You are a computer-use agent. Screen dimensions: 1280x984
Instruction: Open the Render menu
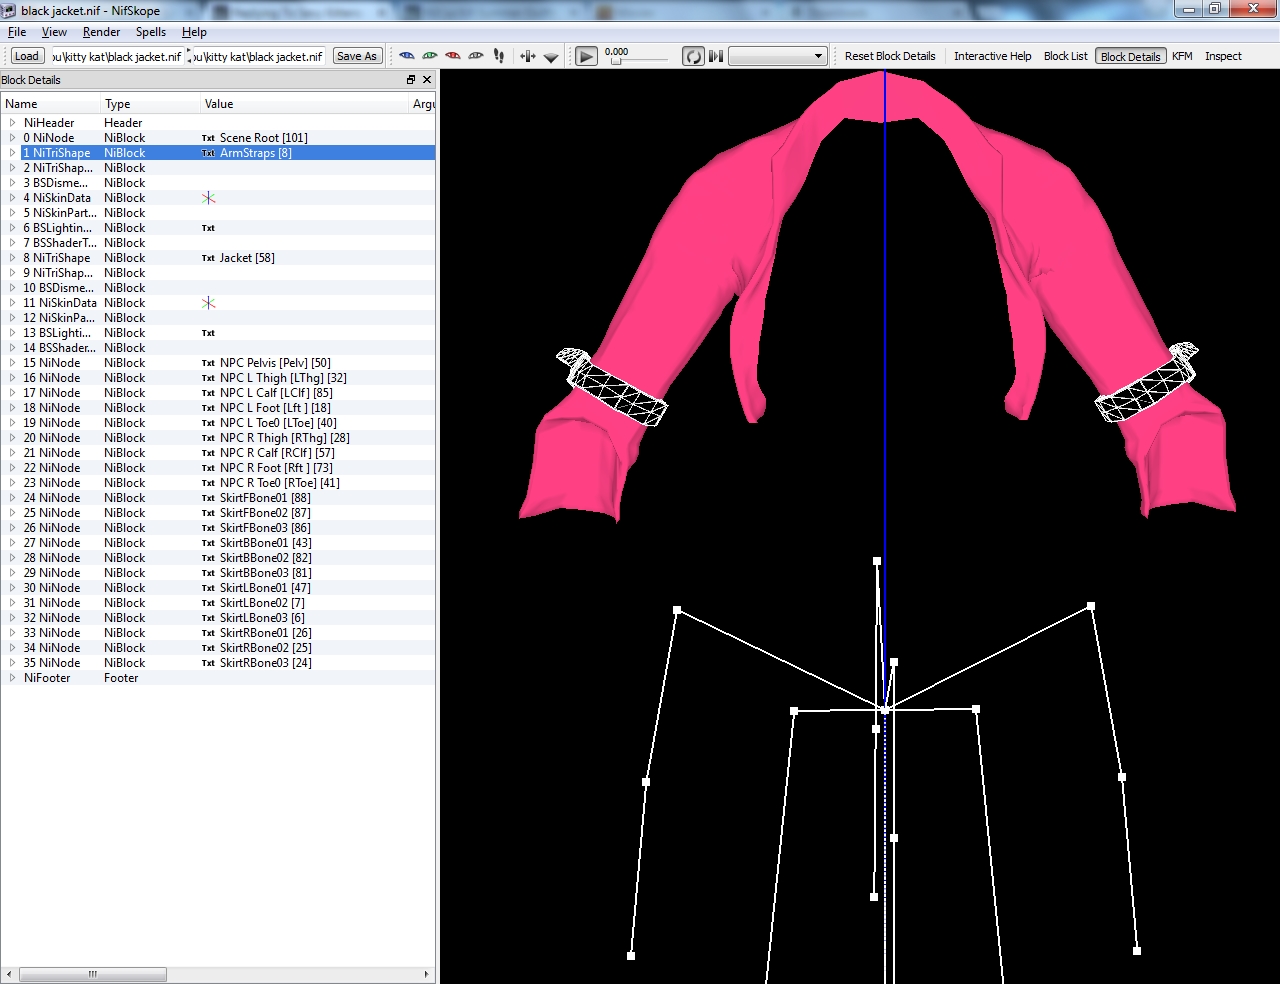[x=101, y=32]
